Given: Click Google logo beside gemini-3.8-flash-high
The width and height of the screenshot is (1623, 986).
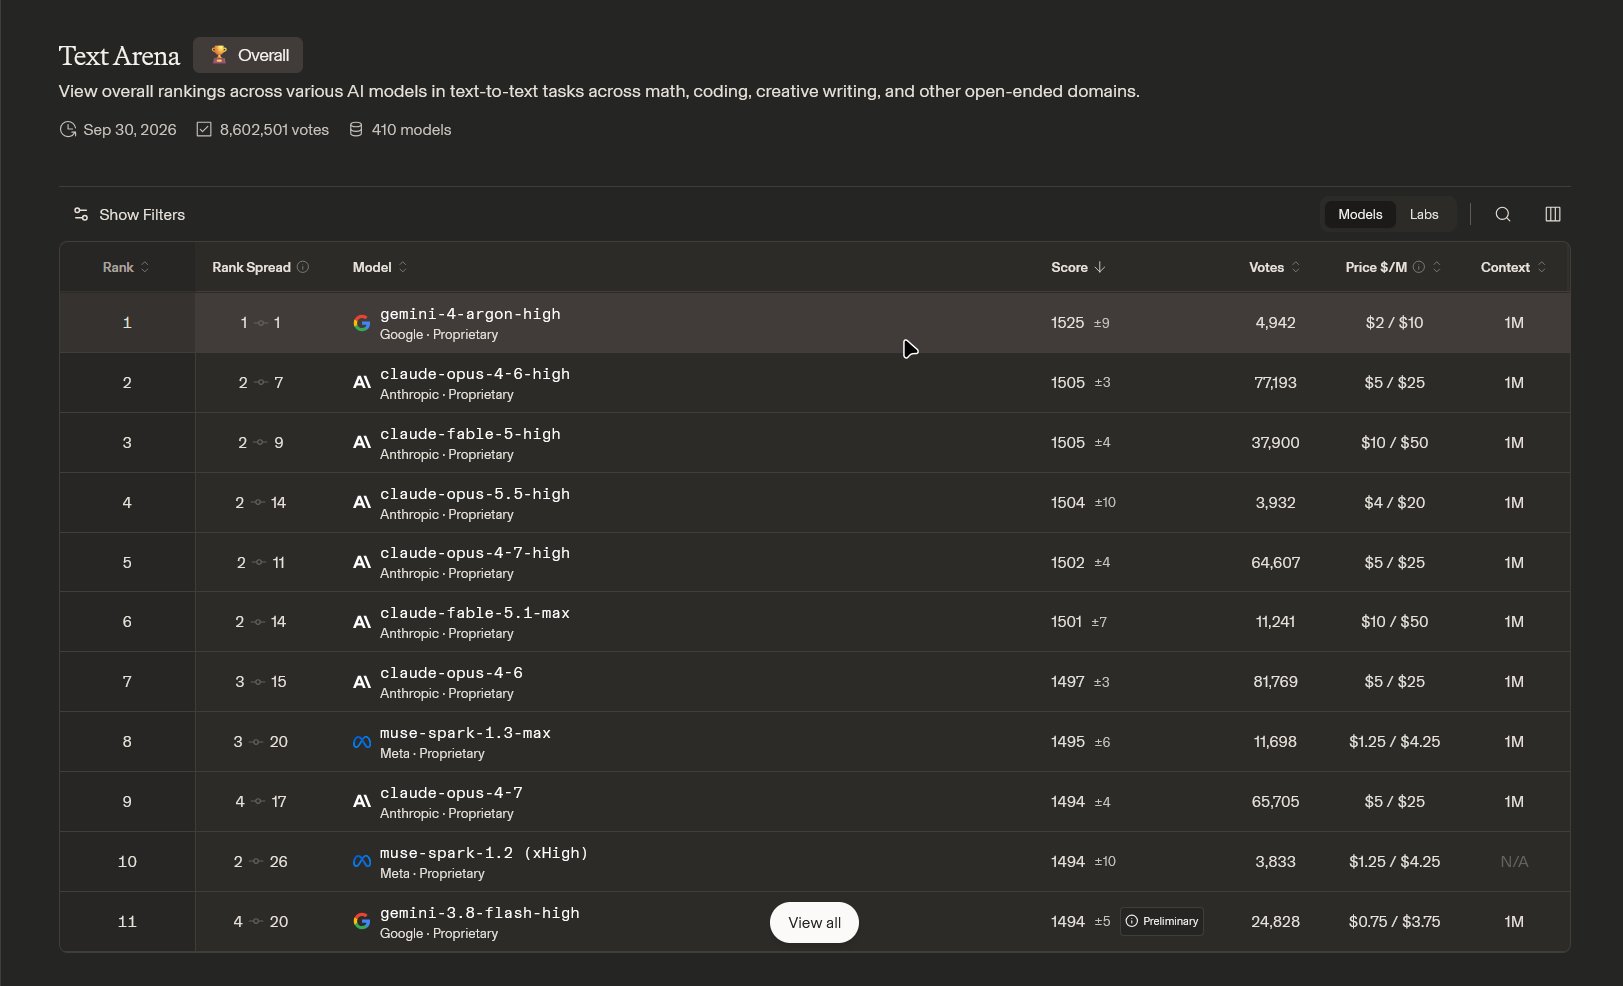Looking at the screenshot, I should pos(362,921).
